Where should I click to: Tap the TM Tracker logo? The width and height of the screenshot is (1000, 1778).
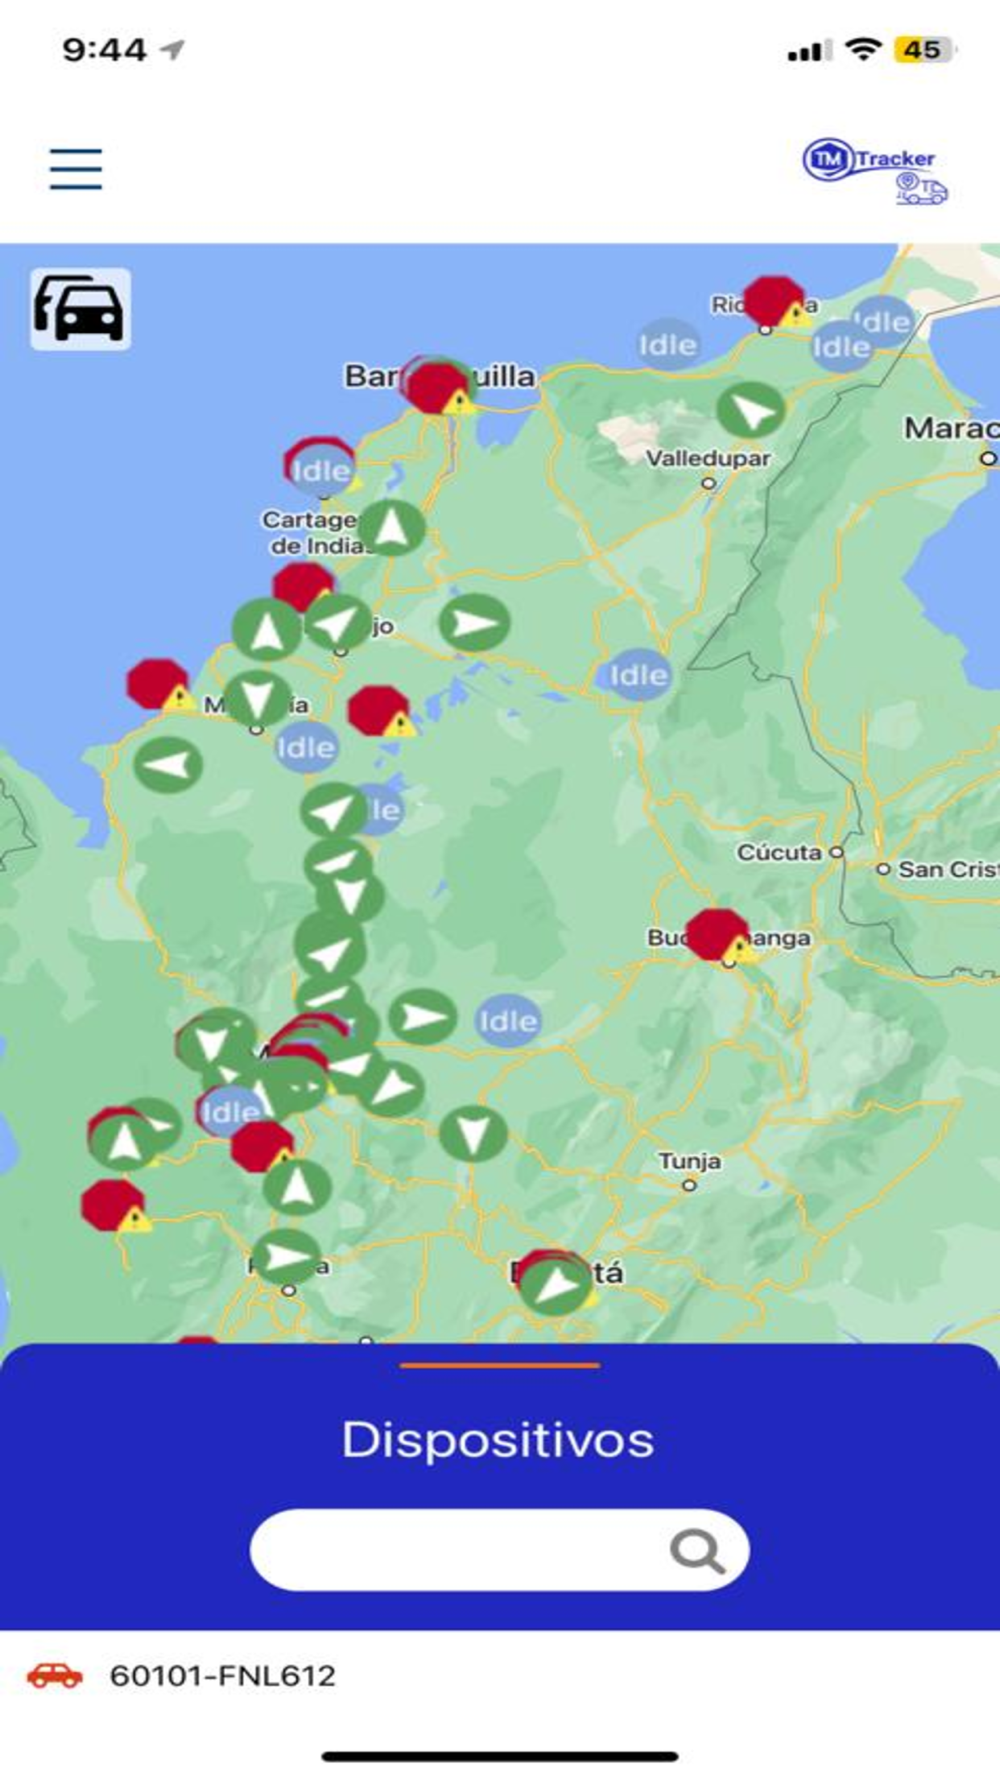[x=875, y=172]
